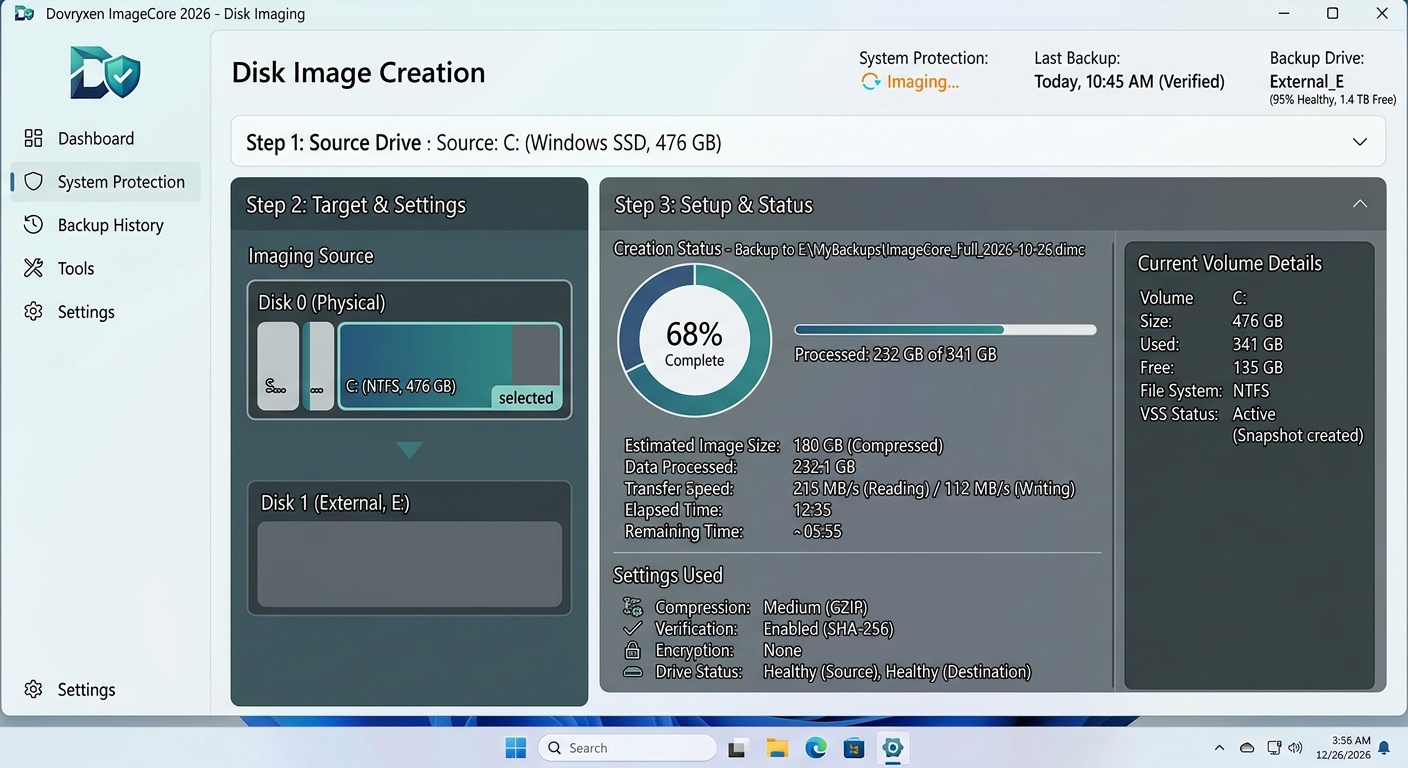Open Microsoft Store from the taskbar
Viewport: 1408px width, 768px height.
coord(854,748)
